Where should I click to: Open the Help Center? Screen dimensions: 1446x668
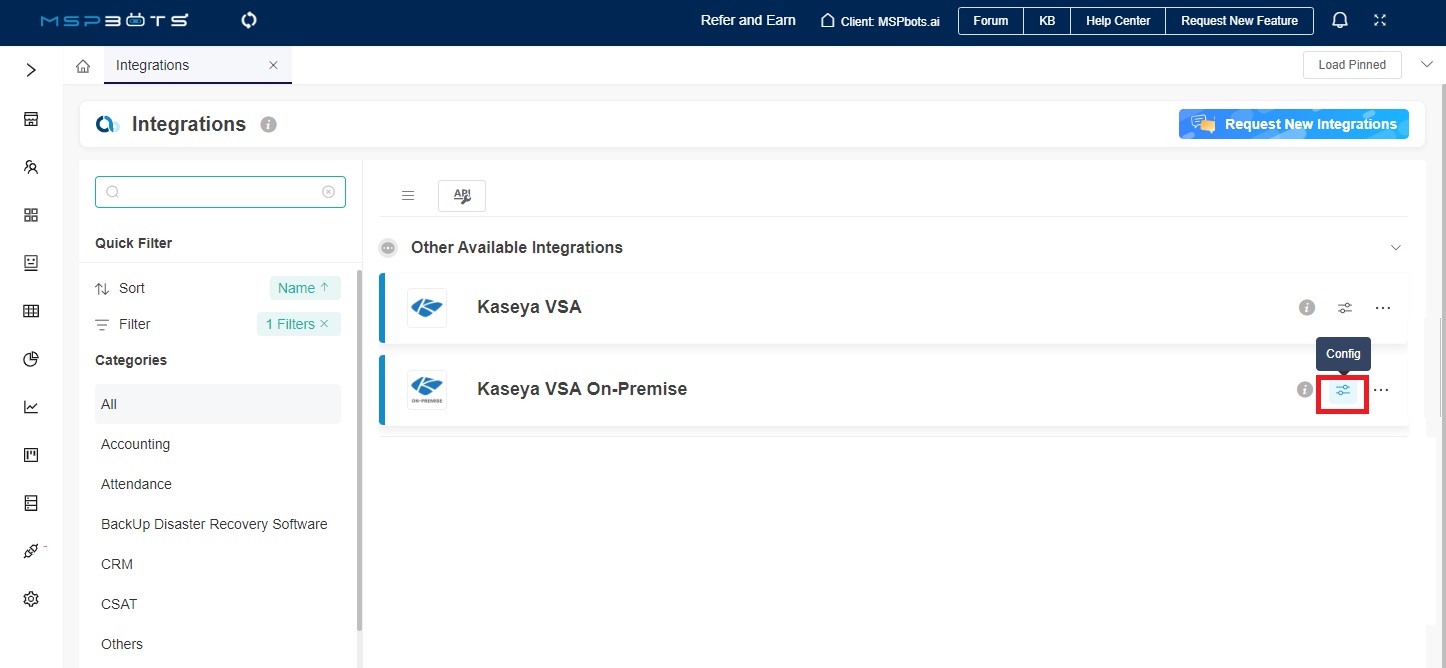(x=1118, y=20)
